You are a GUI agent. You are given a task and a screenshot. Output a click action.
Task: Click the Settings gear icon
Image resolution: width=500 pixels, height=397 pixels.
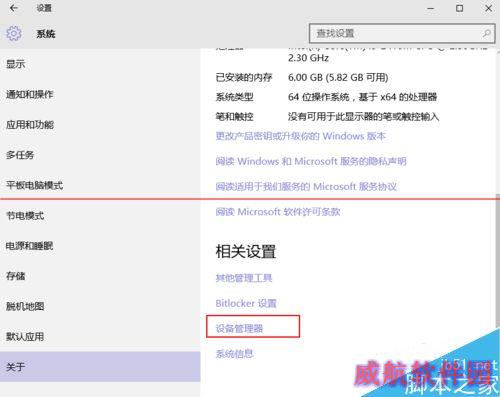[x=14, y=33]
